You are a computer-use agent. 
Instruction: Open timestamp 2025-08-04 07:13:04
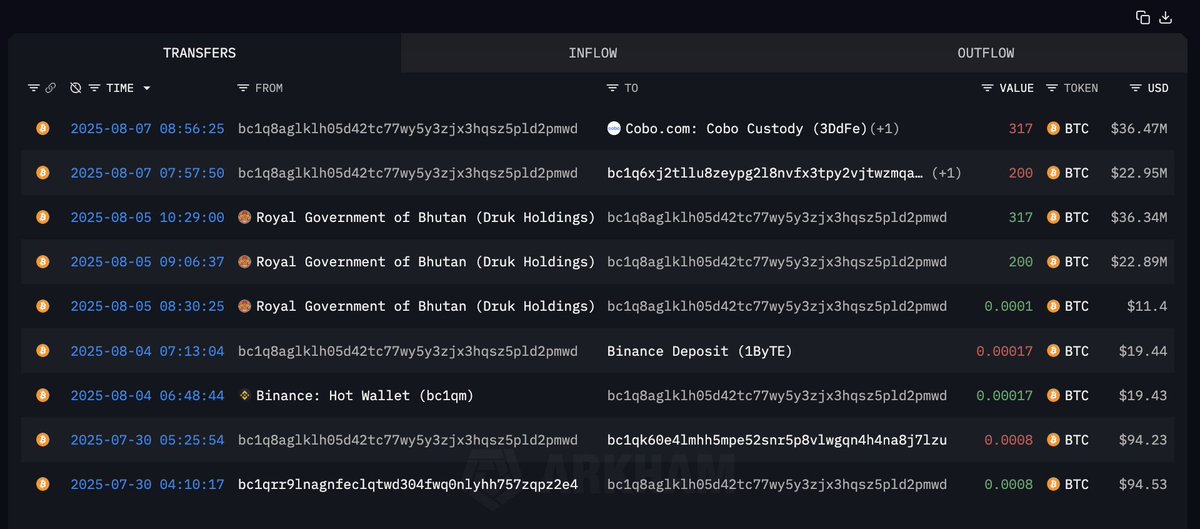(x=147, y=351)
